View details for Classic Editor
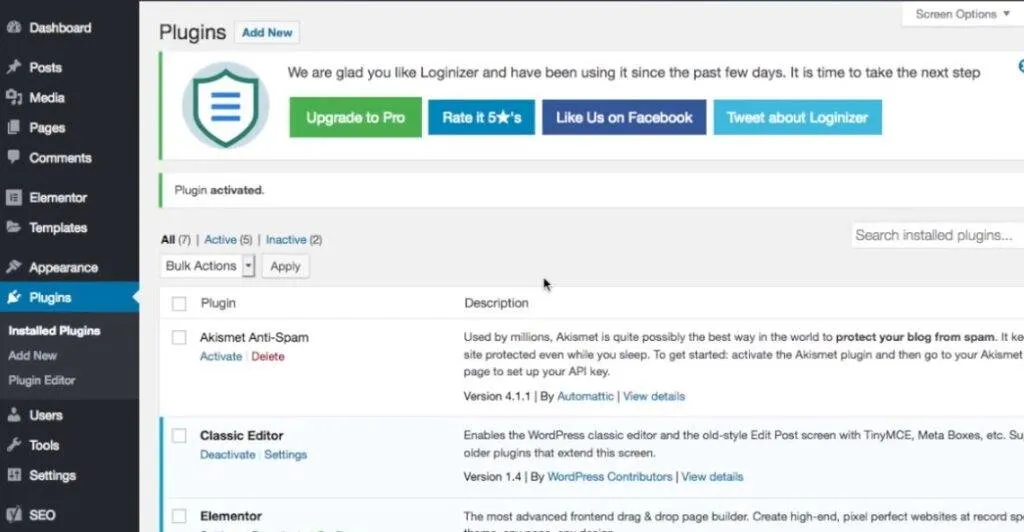This screenshot has width=1024, height=532. pyautogui.click(x=712, y=477)
